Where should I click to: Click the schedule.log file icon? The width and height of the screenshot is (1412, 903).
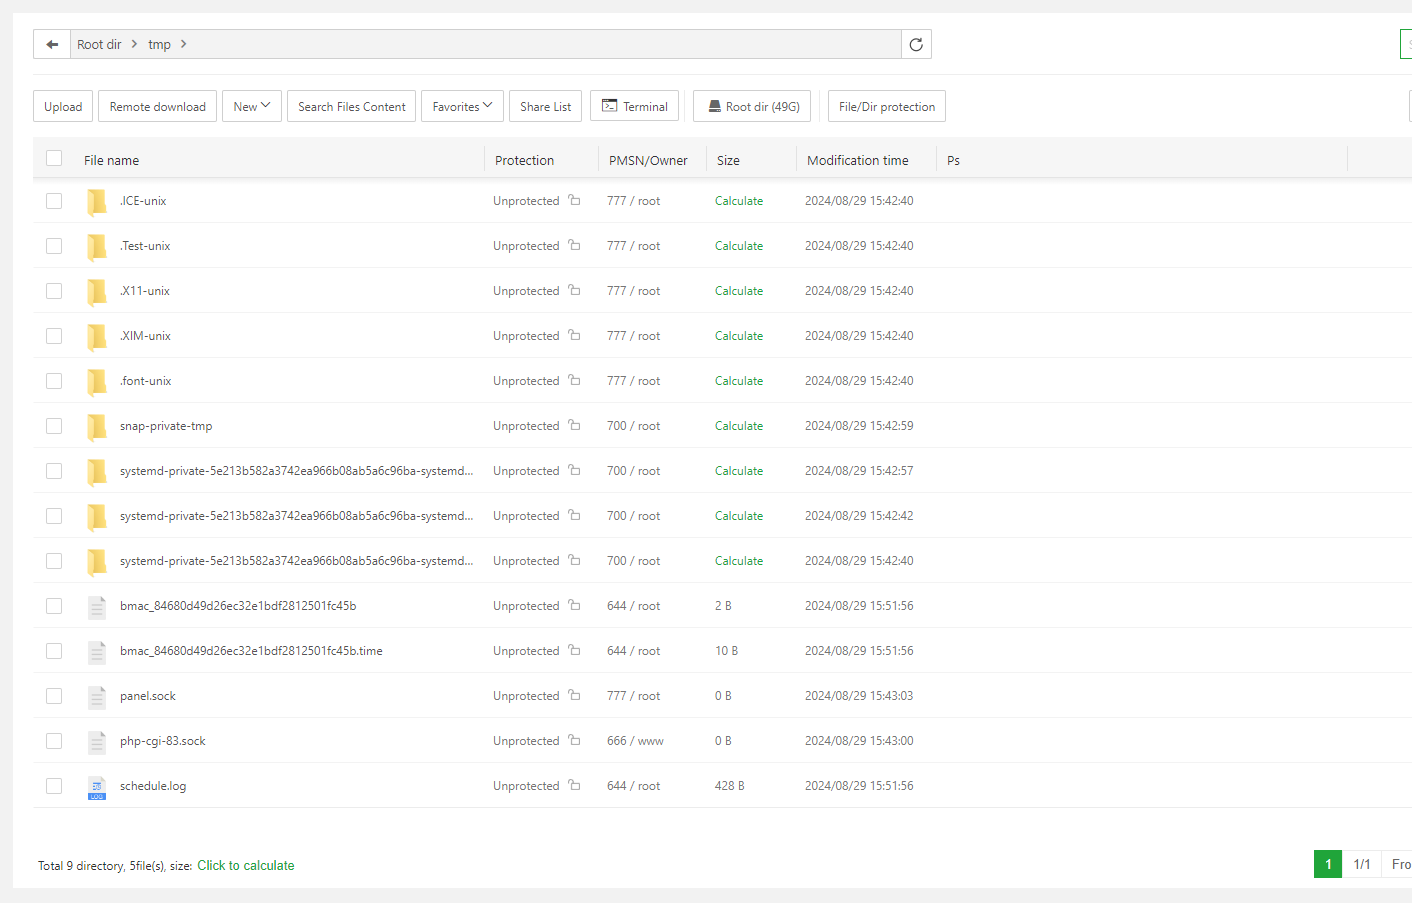(x=97, y=787)
